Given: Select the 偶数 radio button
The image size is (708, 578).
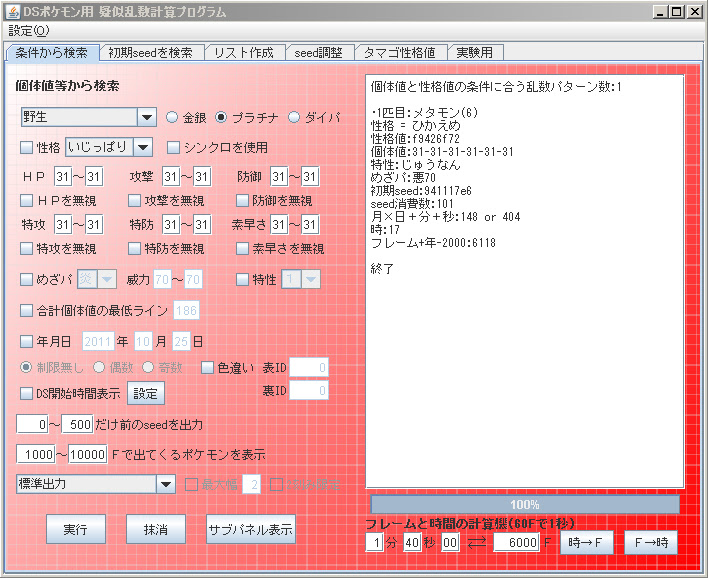Looking at the screenshot, I should (99, 368).
